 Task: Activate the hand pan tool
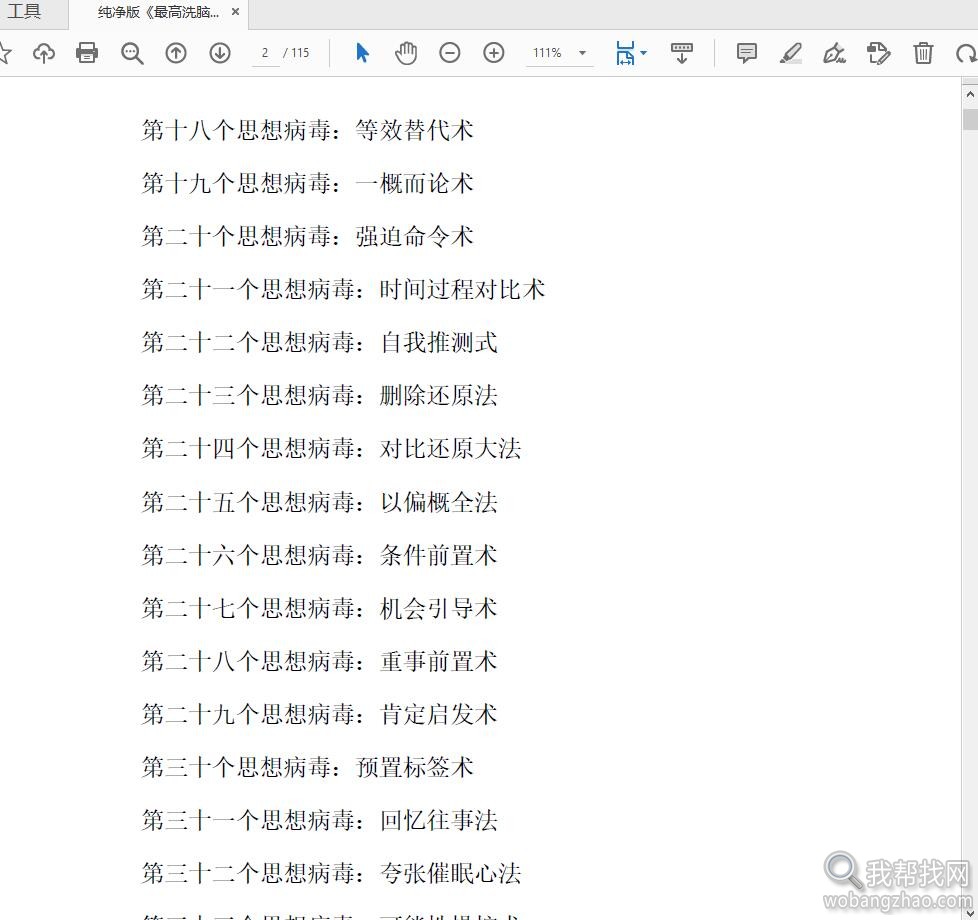click(x=406, y=53)
